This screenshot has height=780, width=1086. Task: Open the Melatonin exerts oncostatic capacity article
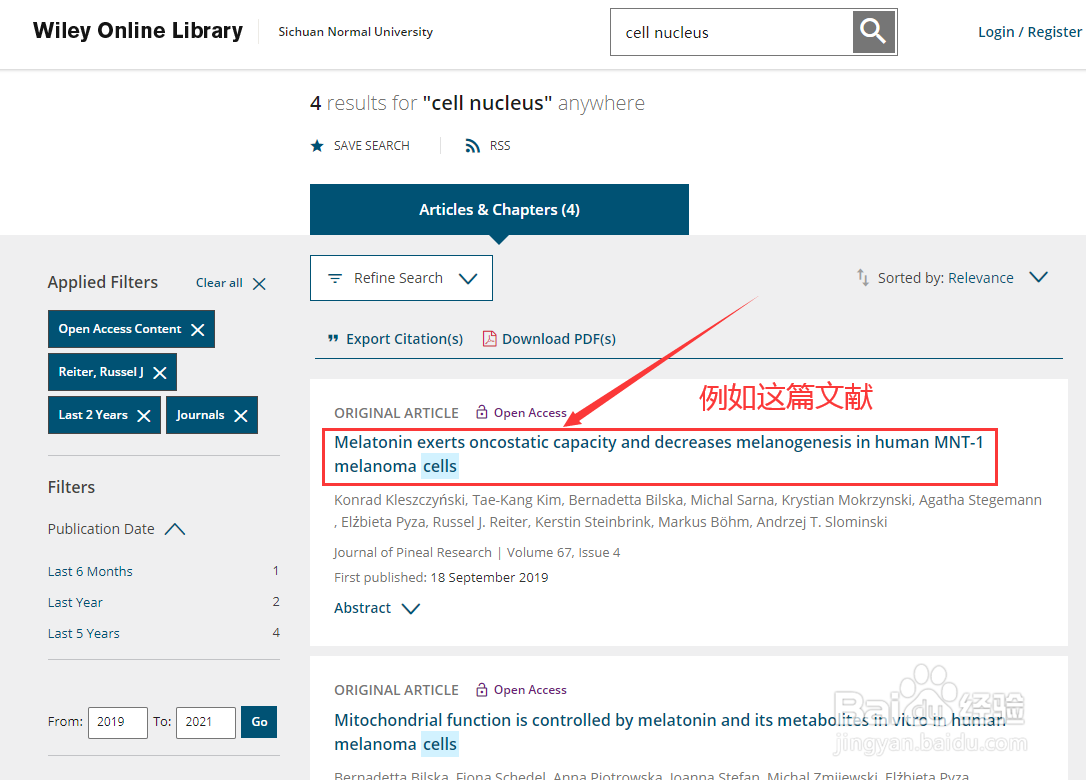tap(659, 454)
